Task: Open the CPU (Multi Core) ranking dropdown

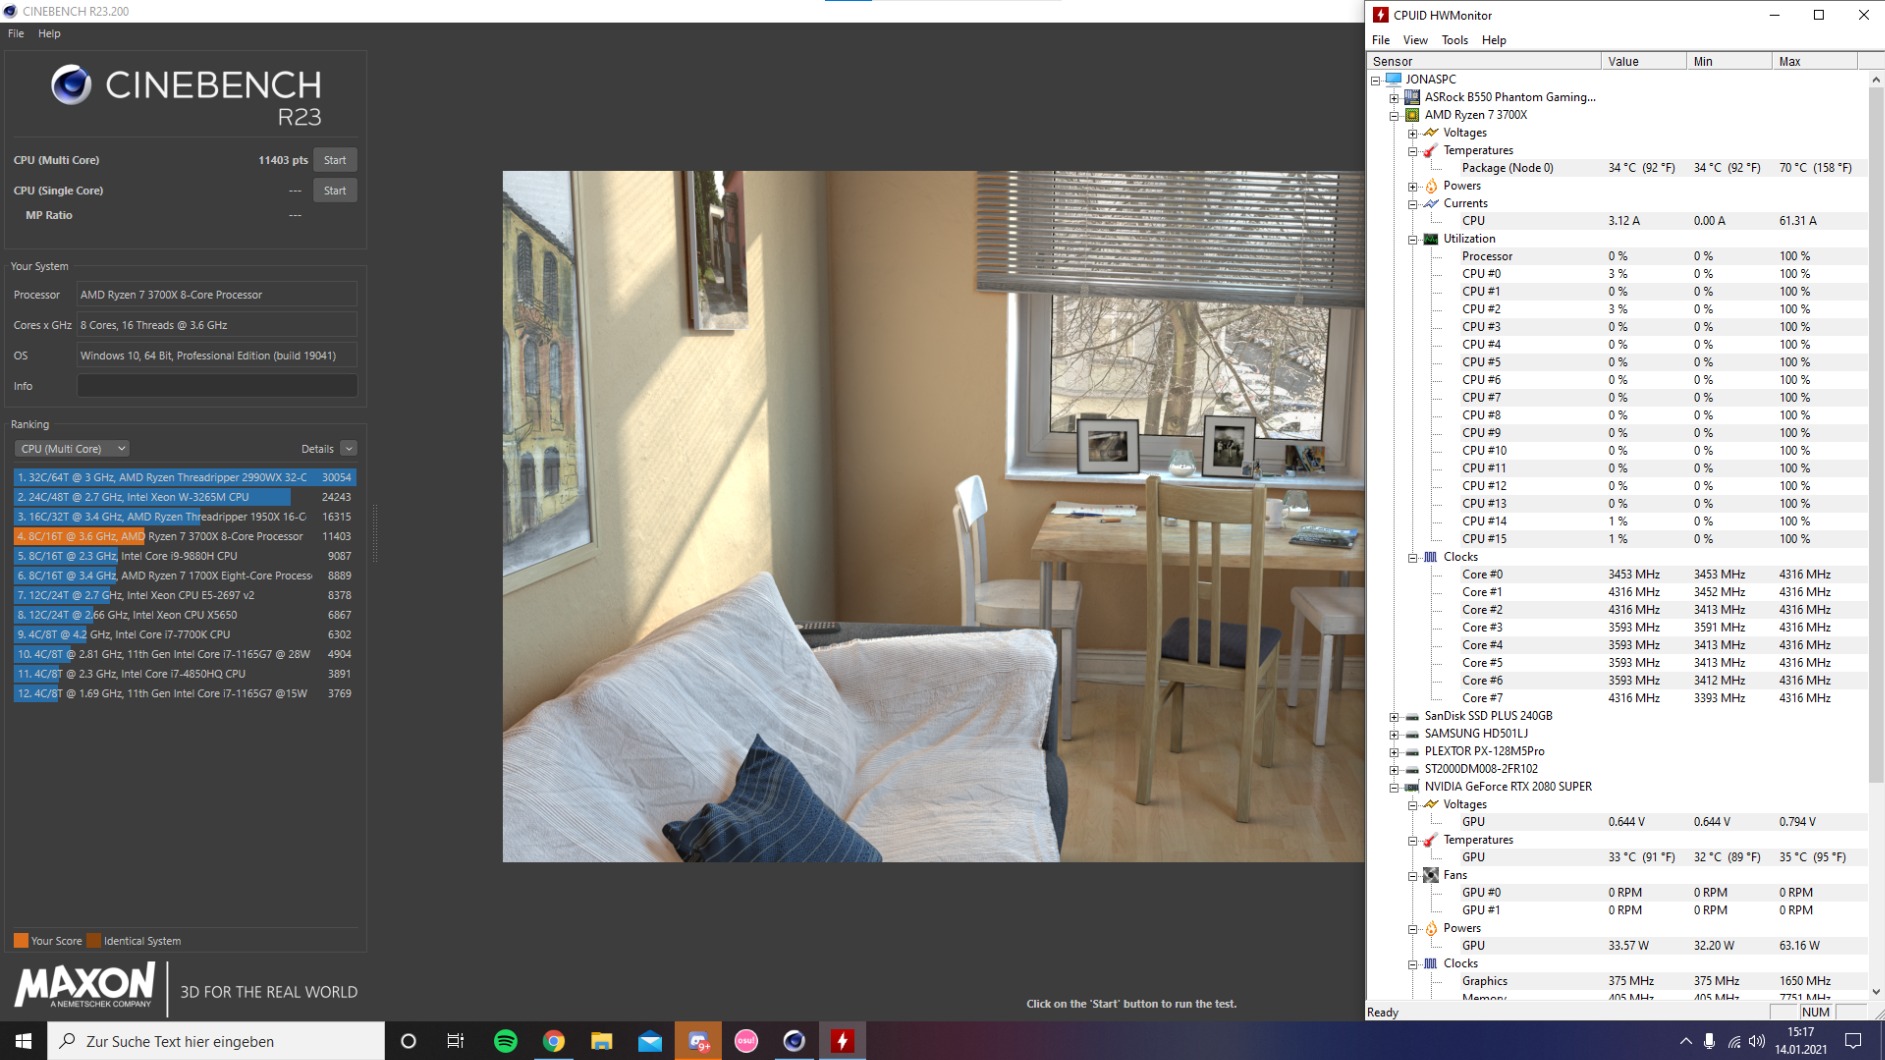Action: [x=72, y=449]
